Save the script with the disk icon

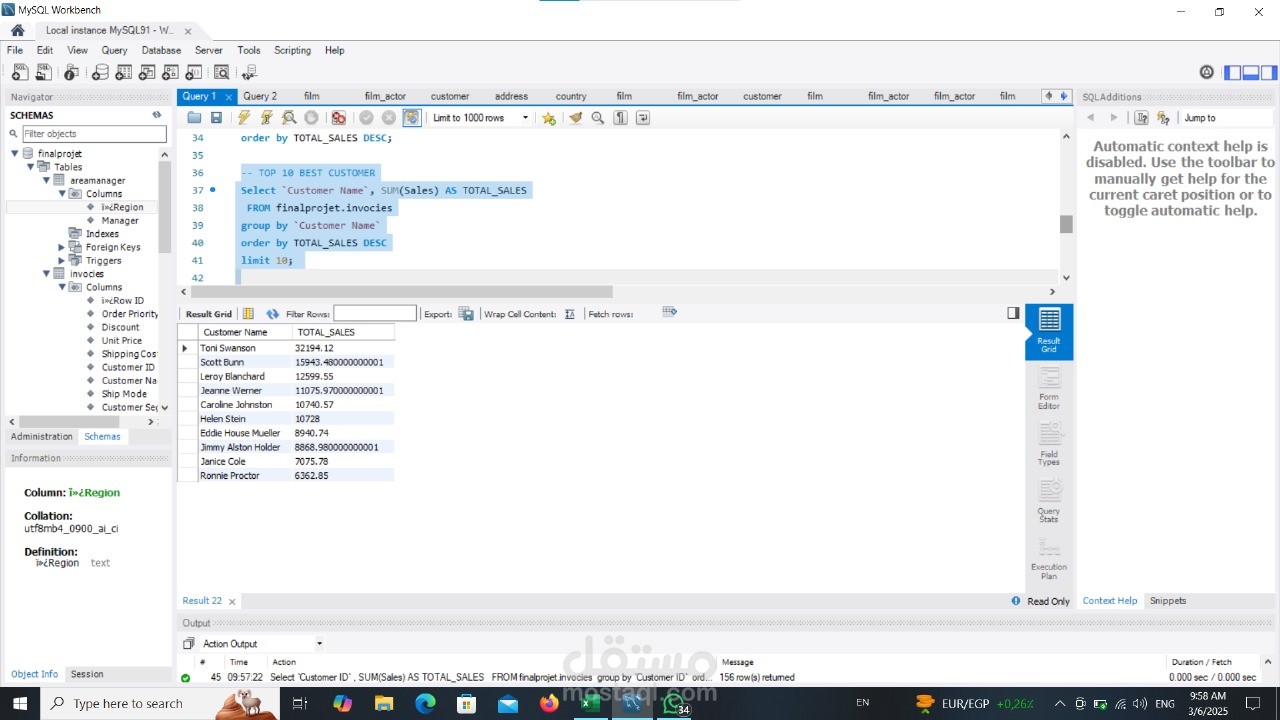(x=216, y=118)
